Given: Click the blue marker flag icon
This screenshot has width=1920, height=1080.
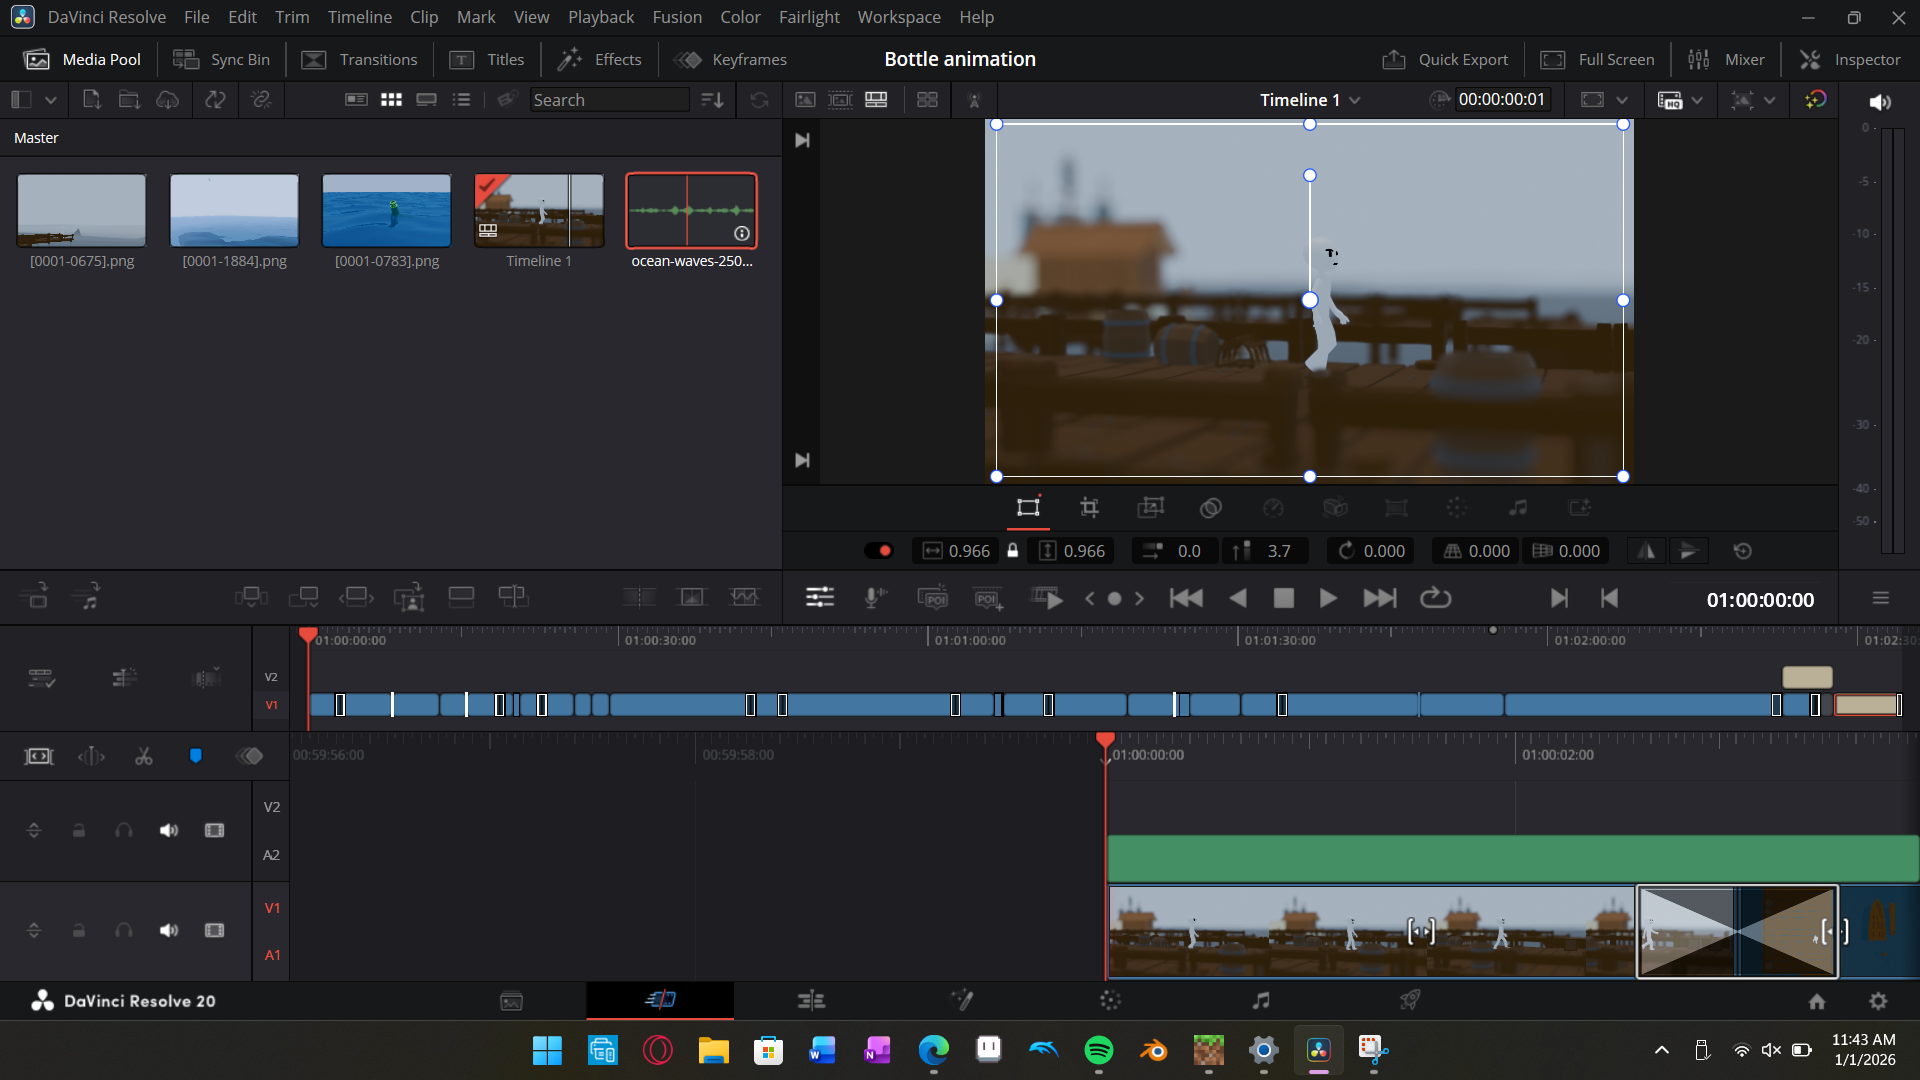Looking at the screenshot, I should click(196, 756).
